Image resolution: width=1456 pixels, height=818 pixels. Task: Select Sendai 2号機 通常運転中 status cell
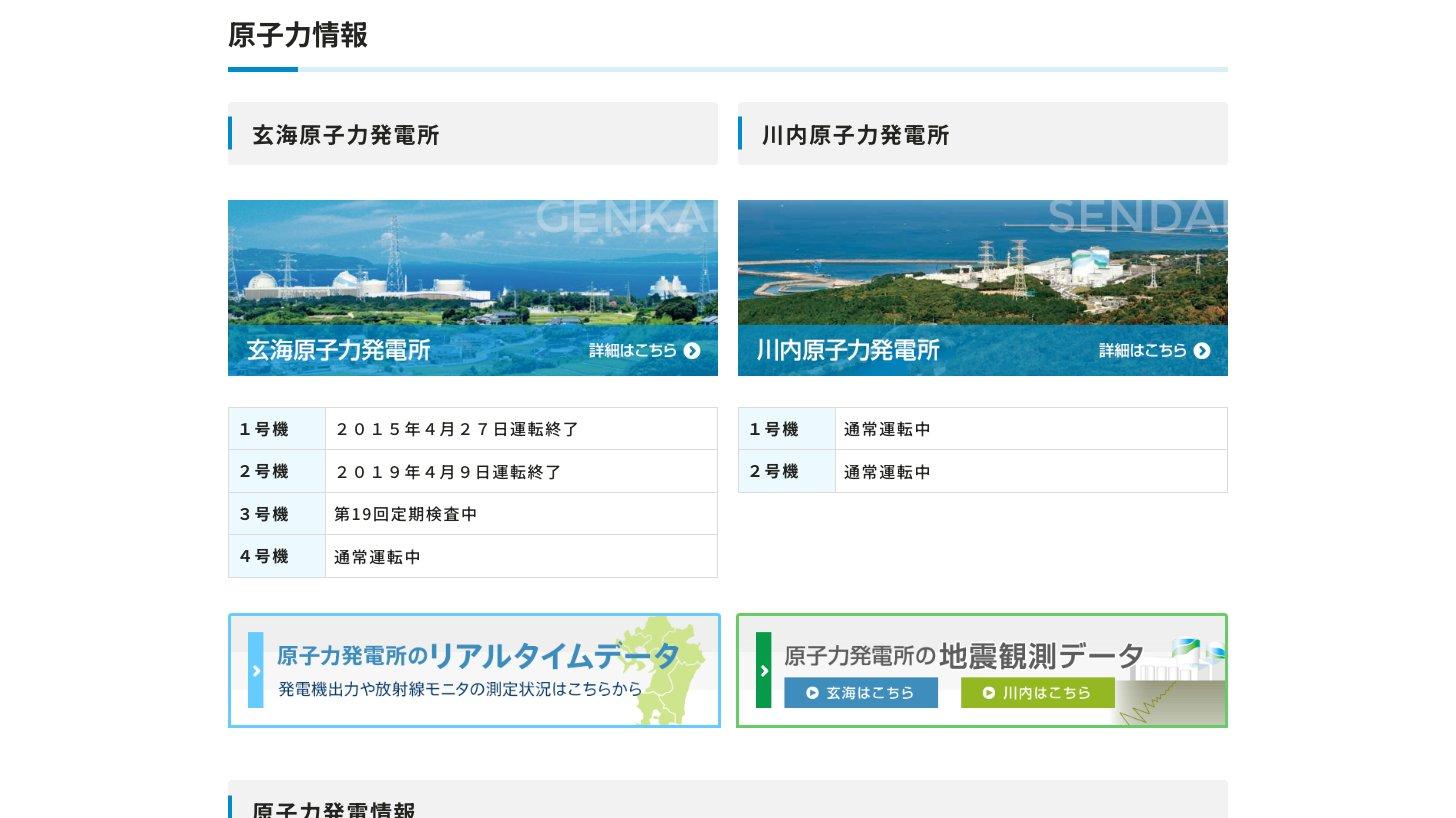1031,471
